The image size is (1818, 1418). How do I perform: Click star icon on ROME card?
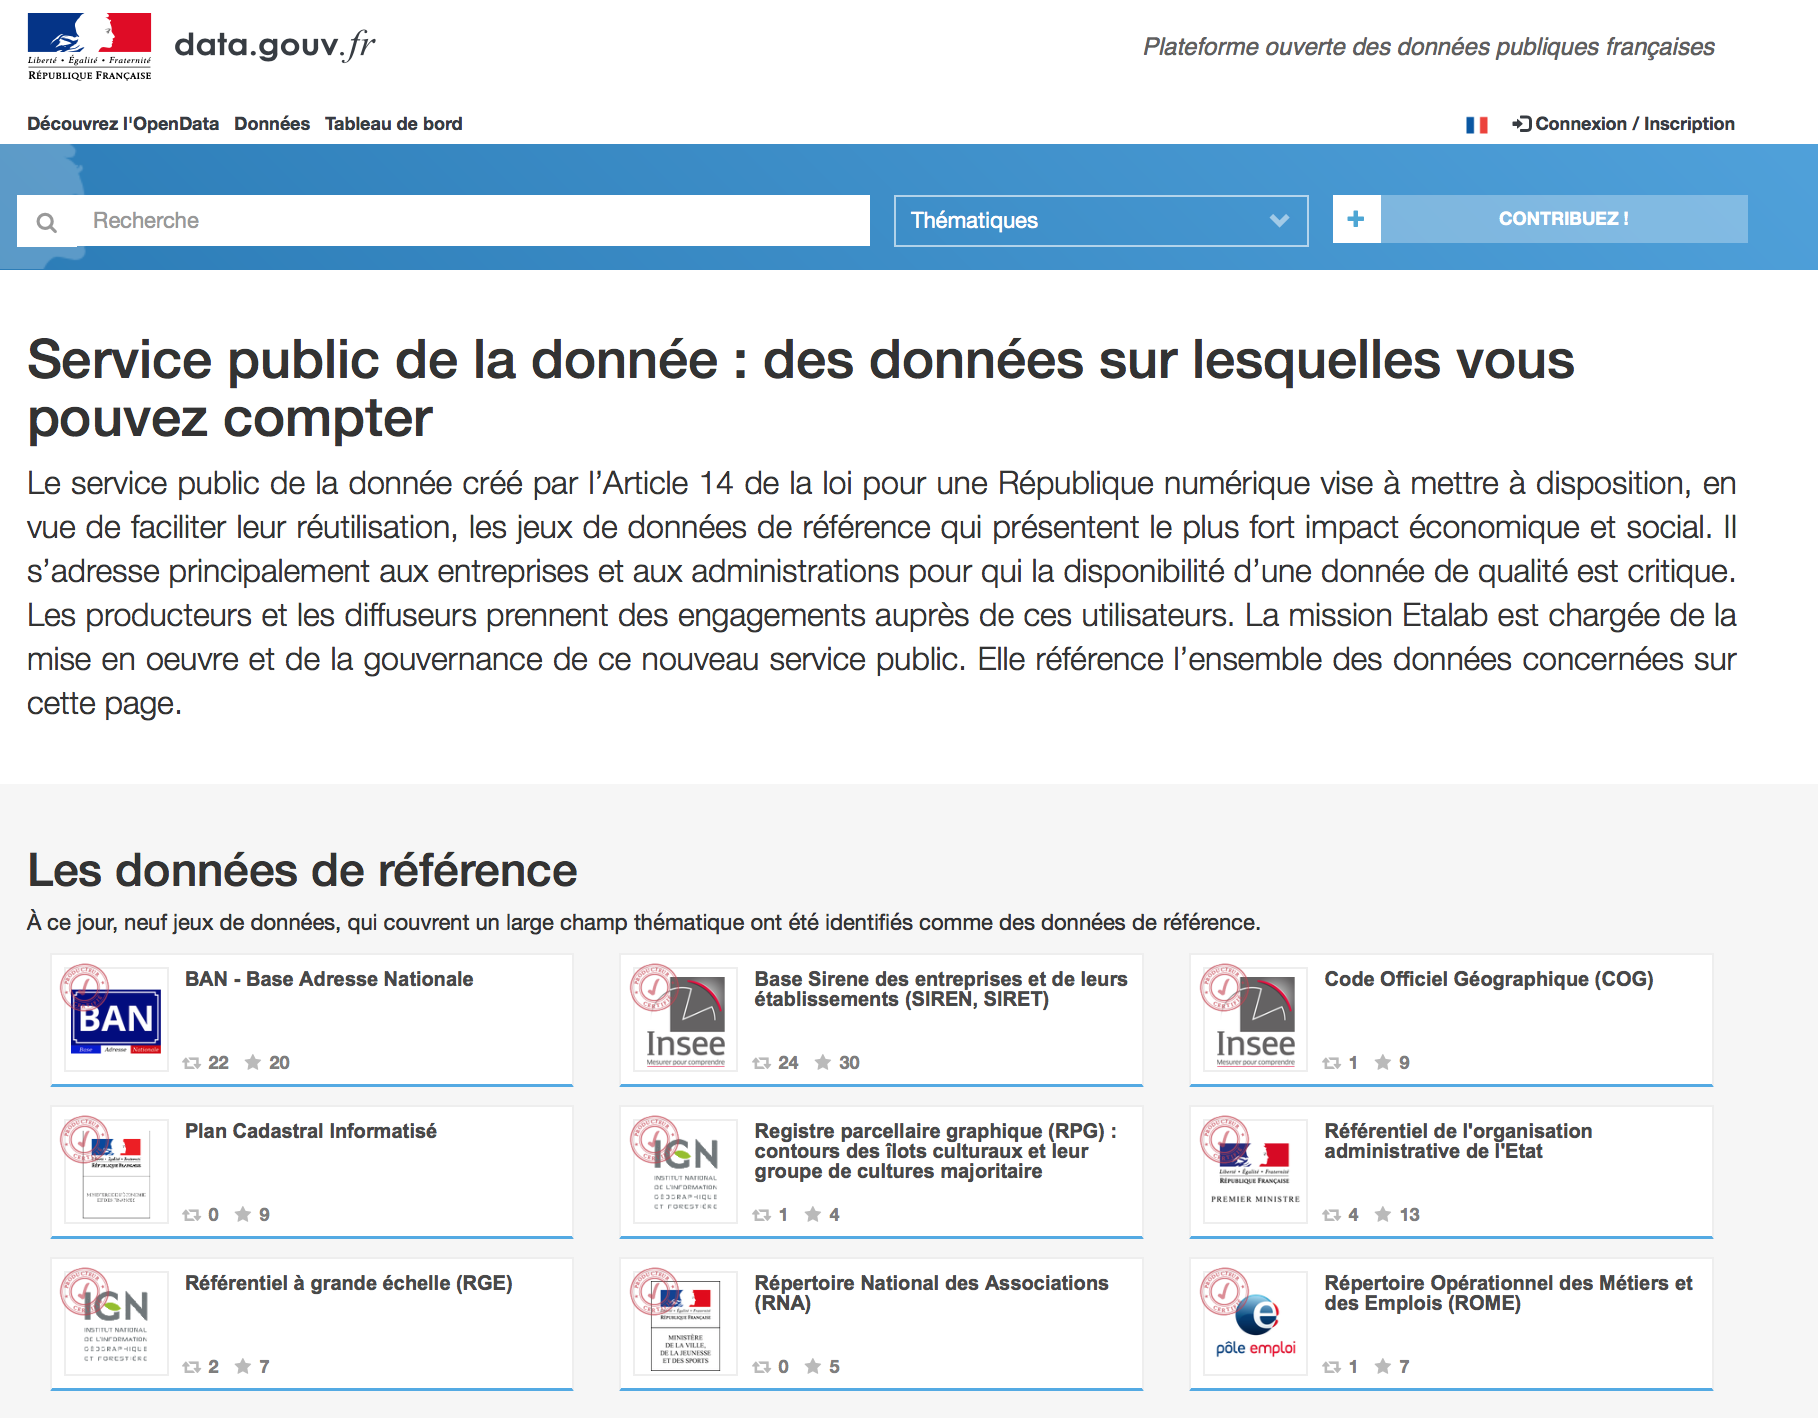(x=1383, y=1366)
